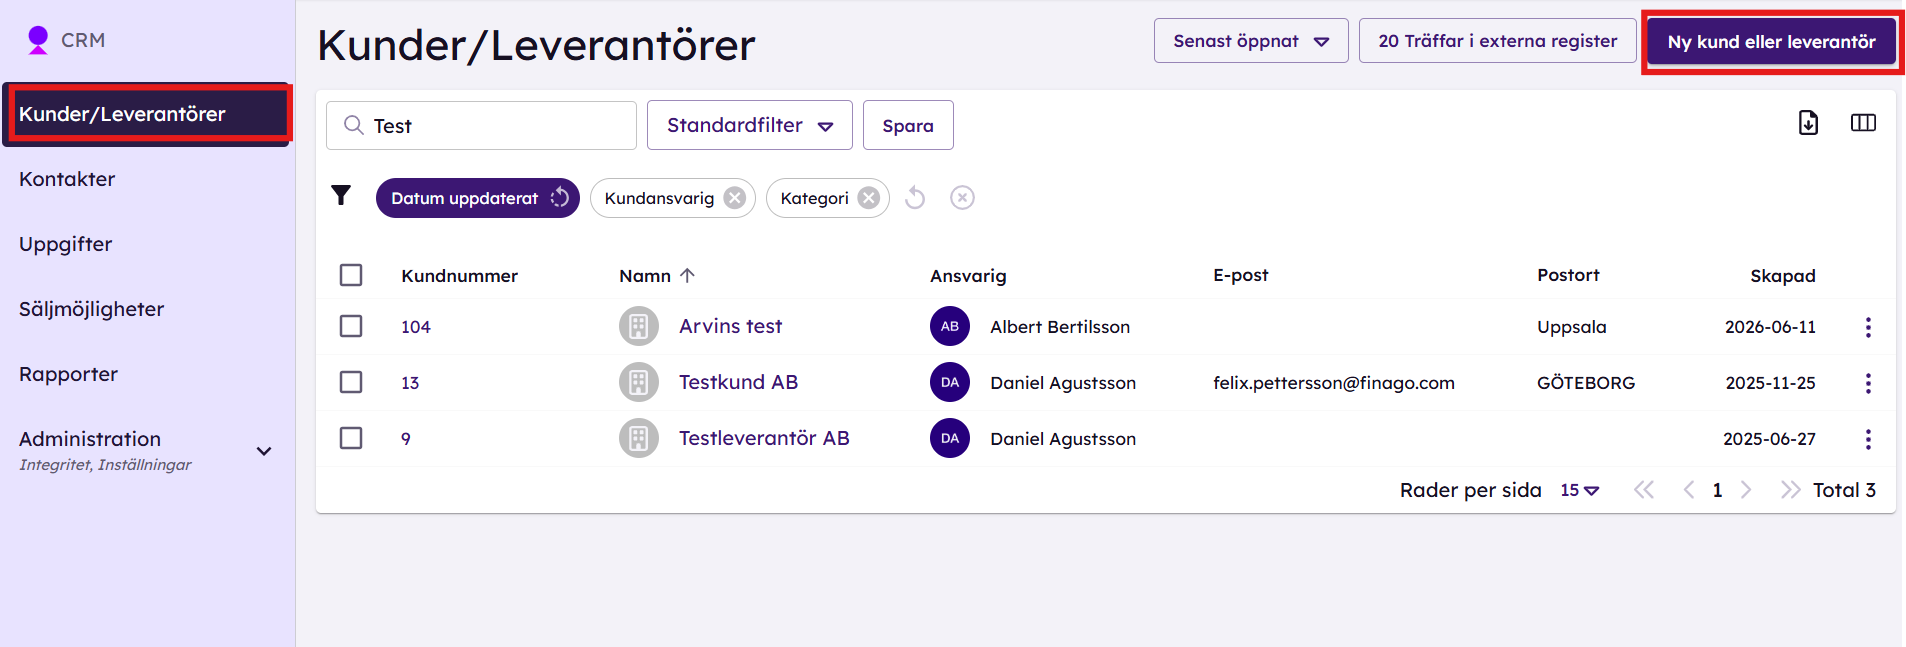
Task: Open Säljmöjligheter in the sidebar
Action: pos(91,309)
